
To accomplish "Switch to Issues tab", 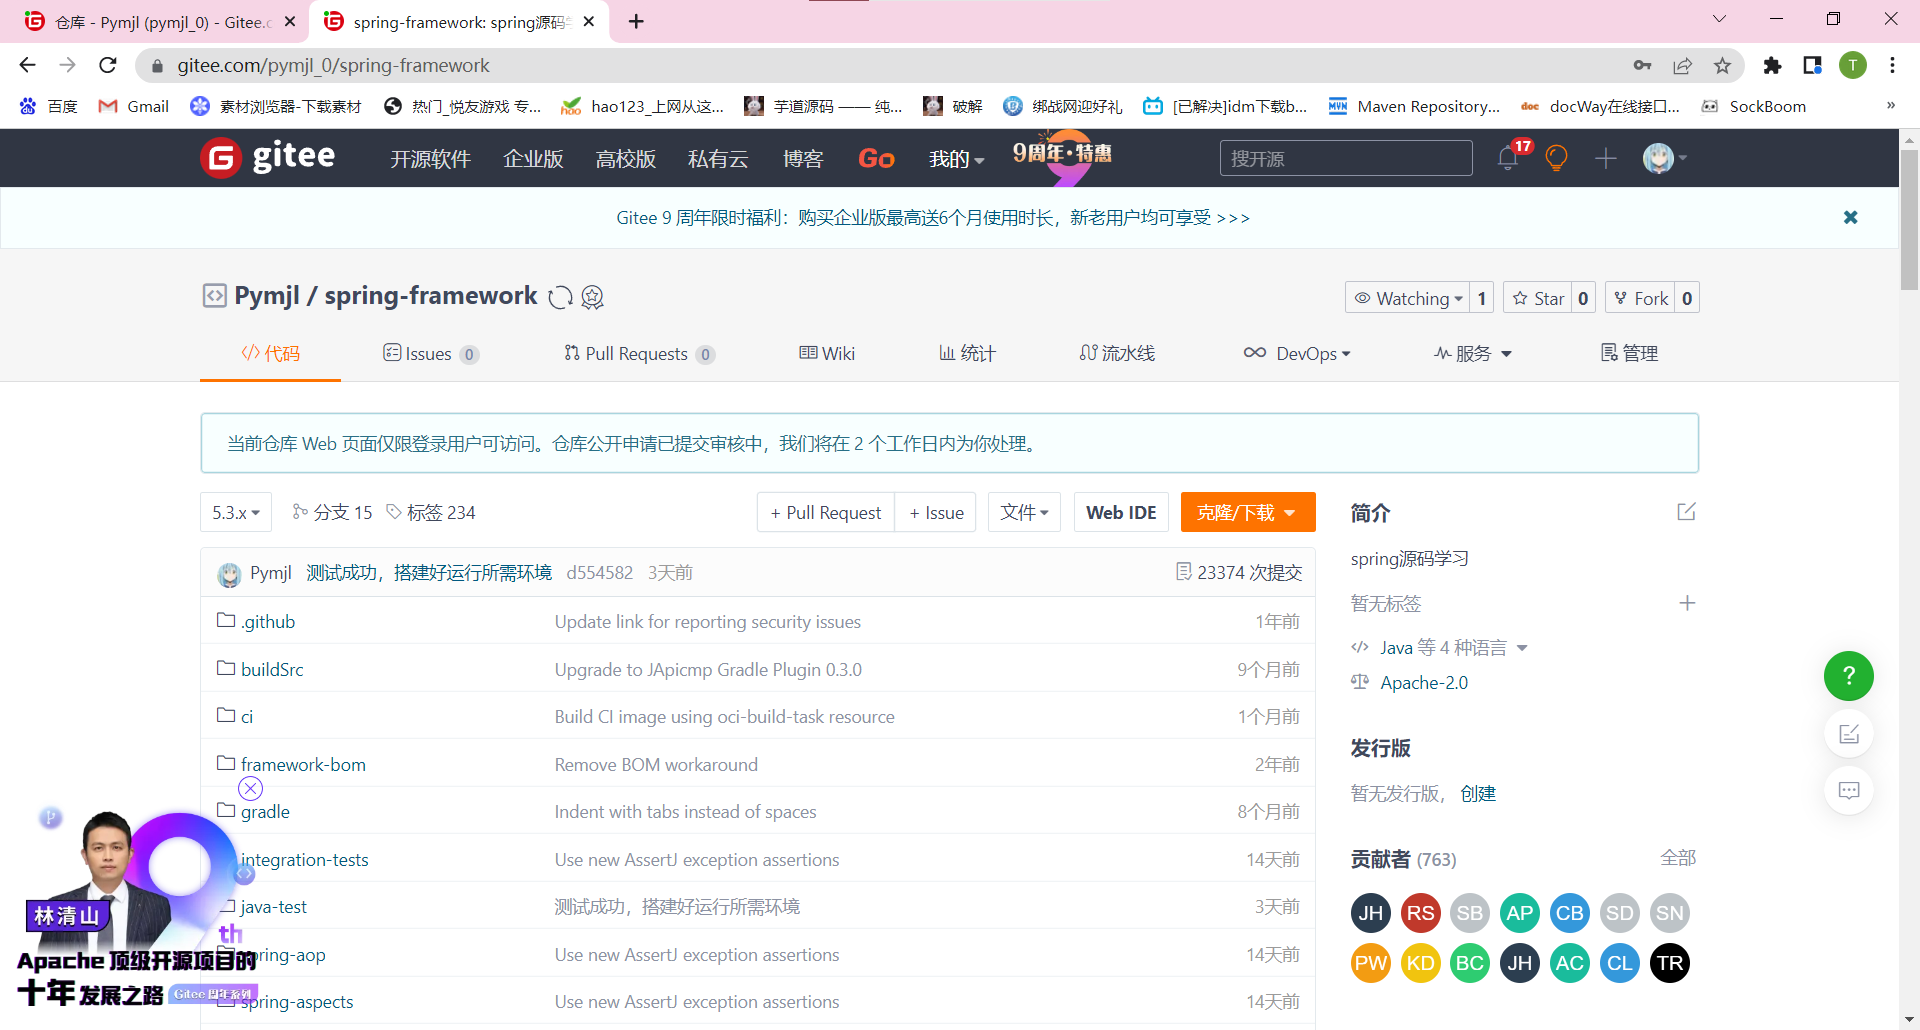I will coord(431,353).
